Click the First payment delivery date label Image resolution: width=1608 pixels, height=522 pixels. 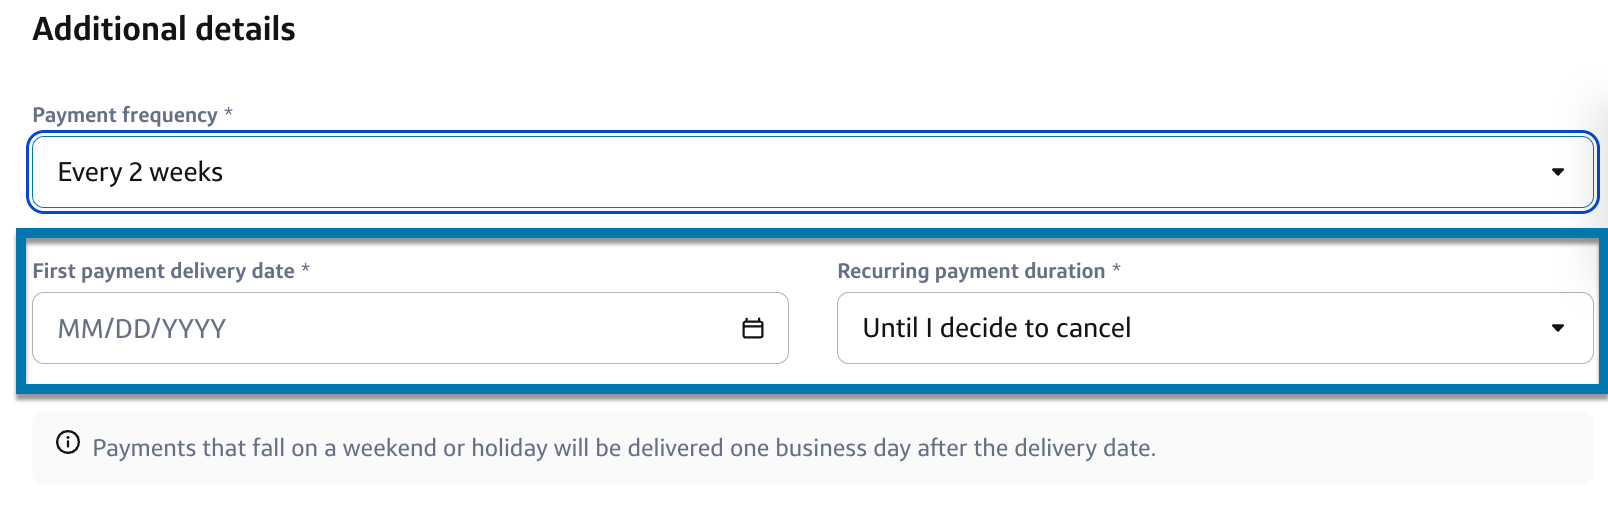[x=163, y=271]
